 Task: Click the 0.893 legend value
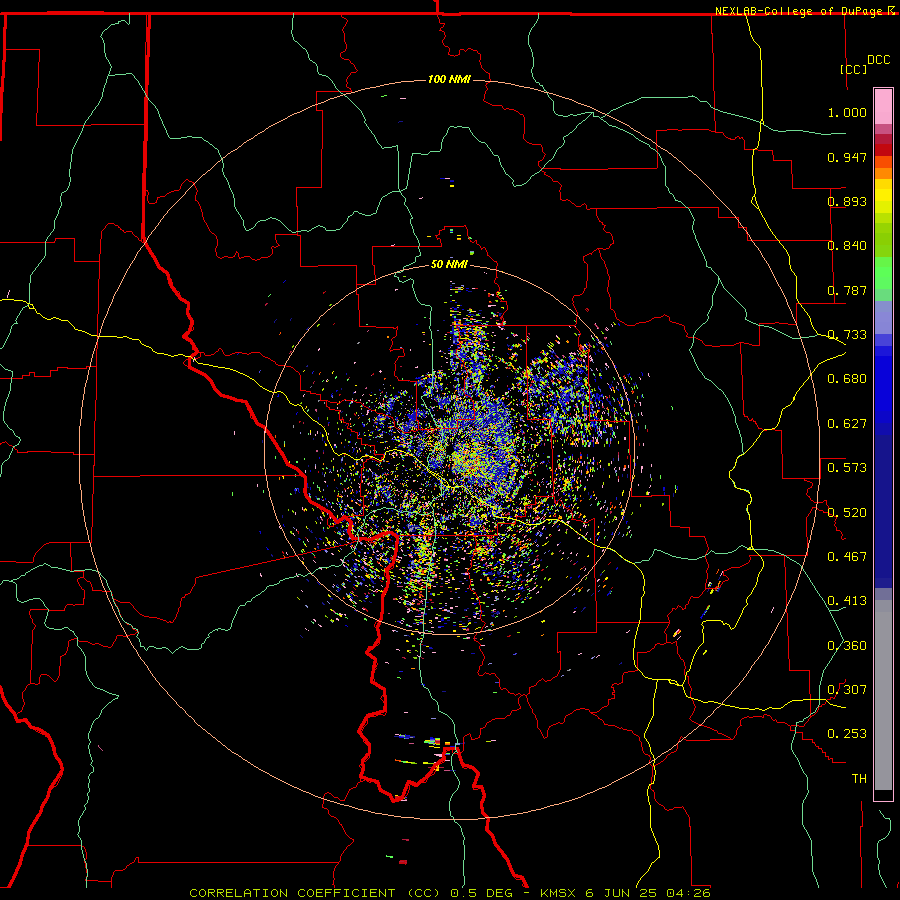(847, 201)
